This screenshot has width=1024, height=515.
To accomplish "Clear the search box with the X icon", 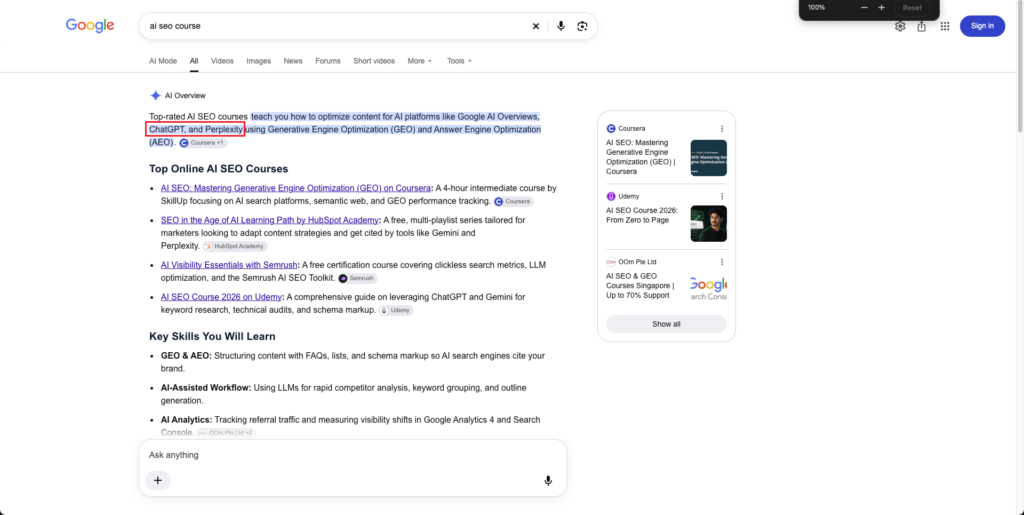I will tap(536, 26).
